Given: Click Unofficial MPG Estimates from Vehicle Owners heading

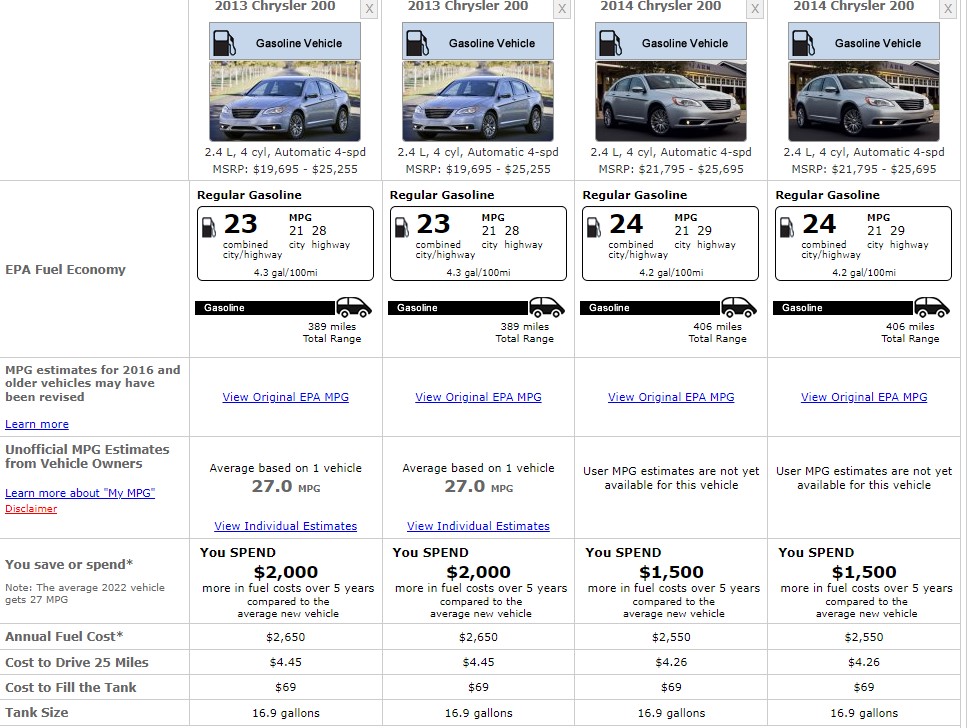Looking at the screenshot, I should (87, 457).
